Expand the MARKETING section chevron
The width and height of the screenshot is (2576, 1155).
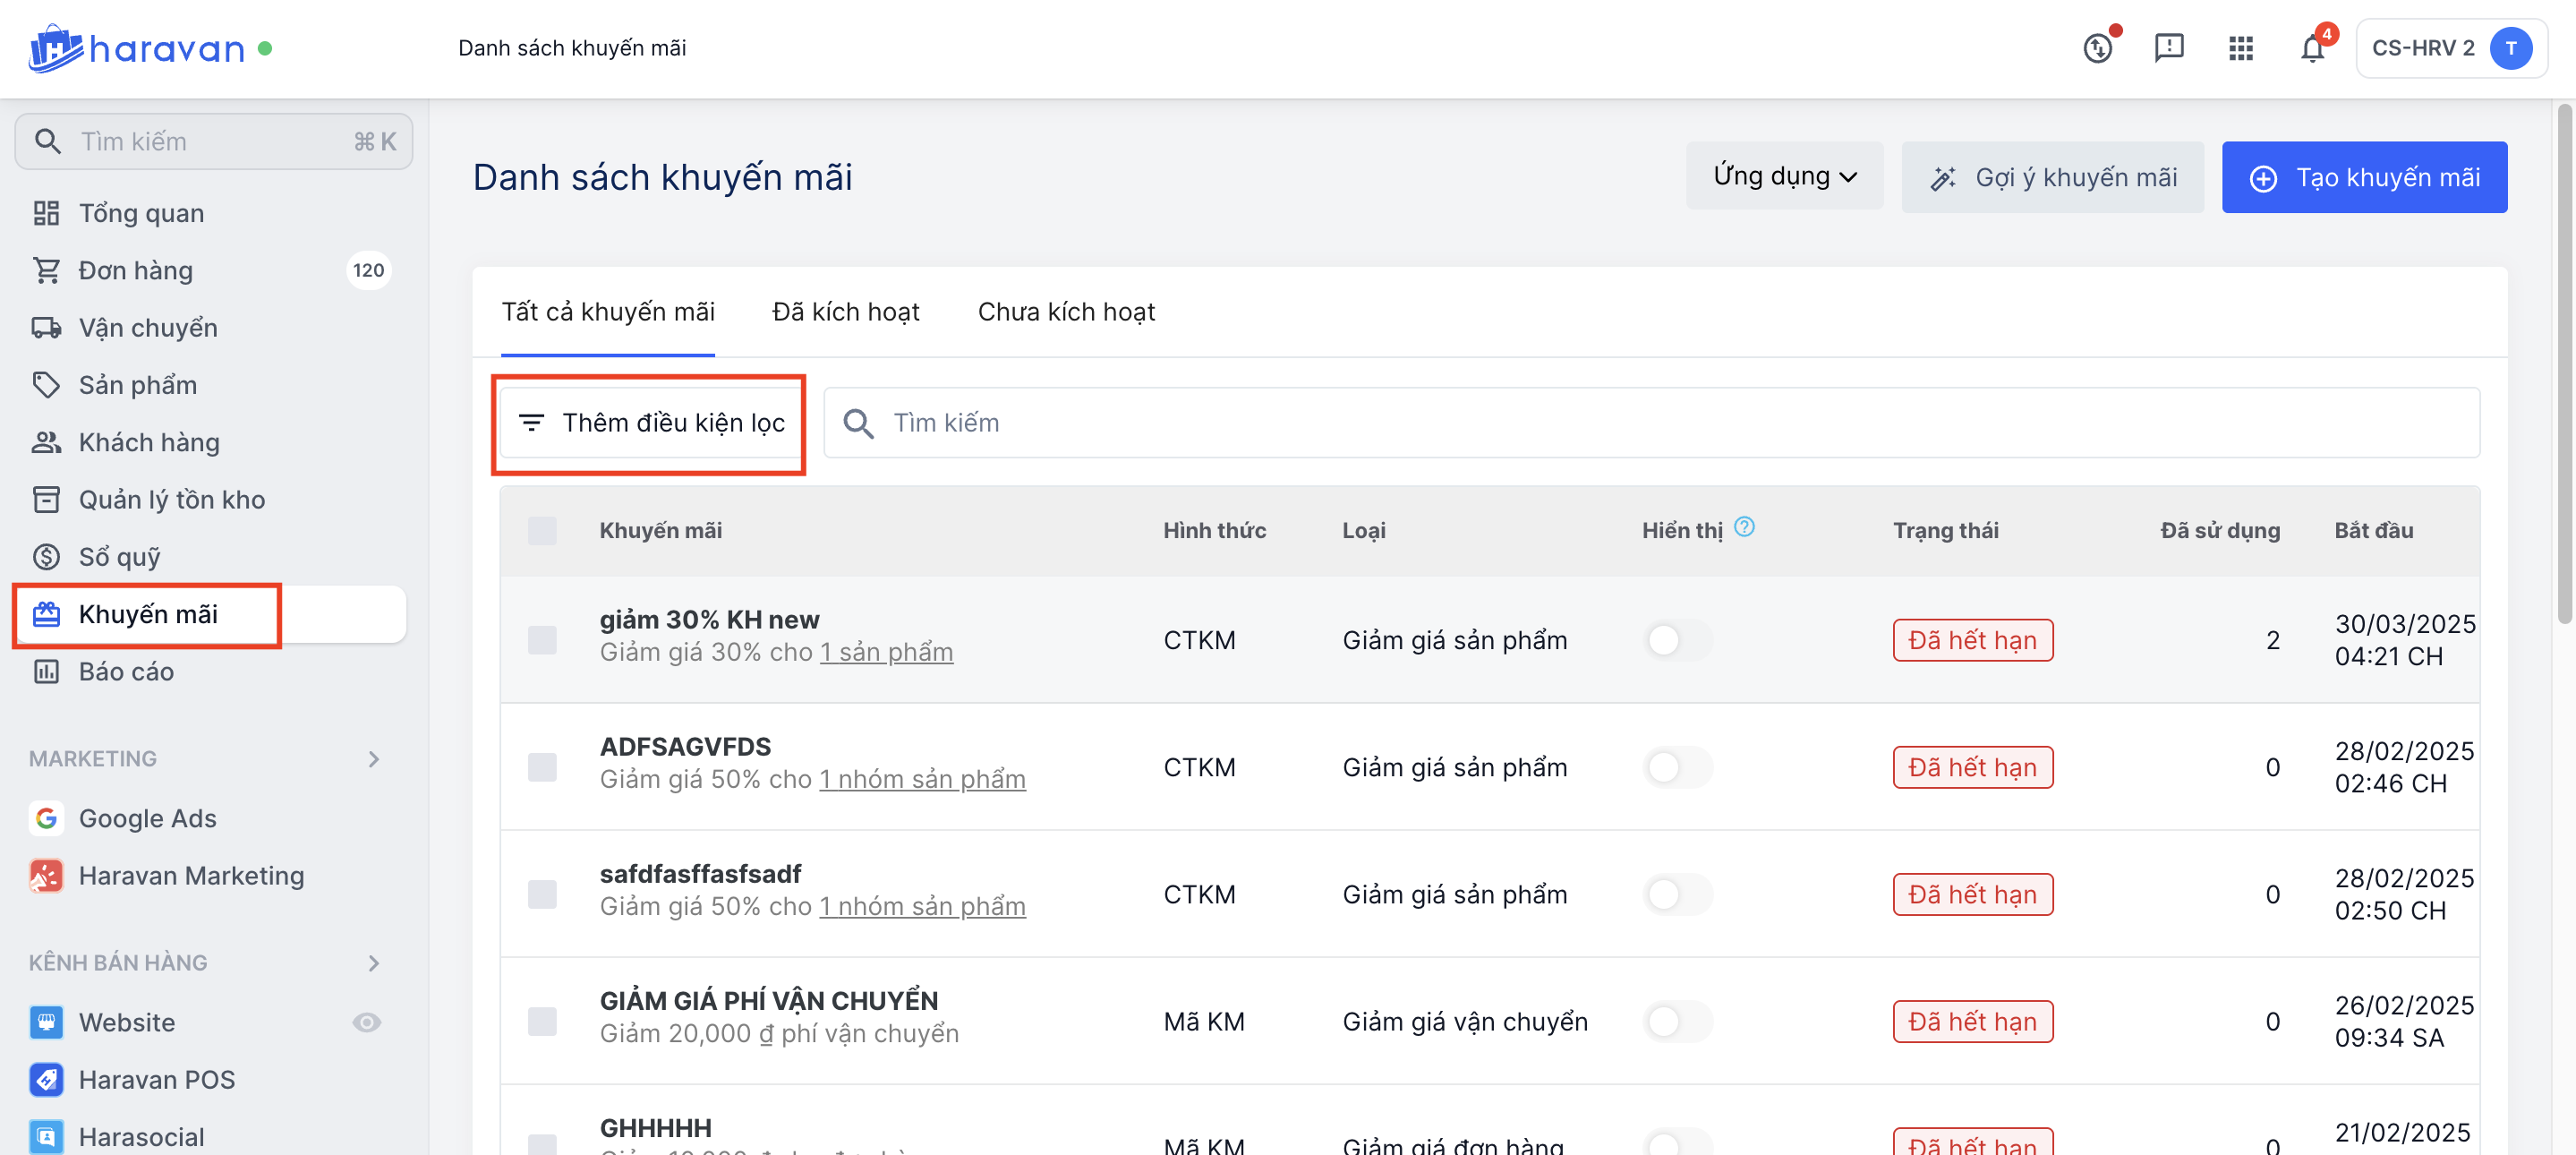click(374, 759)
